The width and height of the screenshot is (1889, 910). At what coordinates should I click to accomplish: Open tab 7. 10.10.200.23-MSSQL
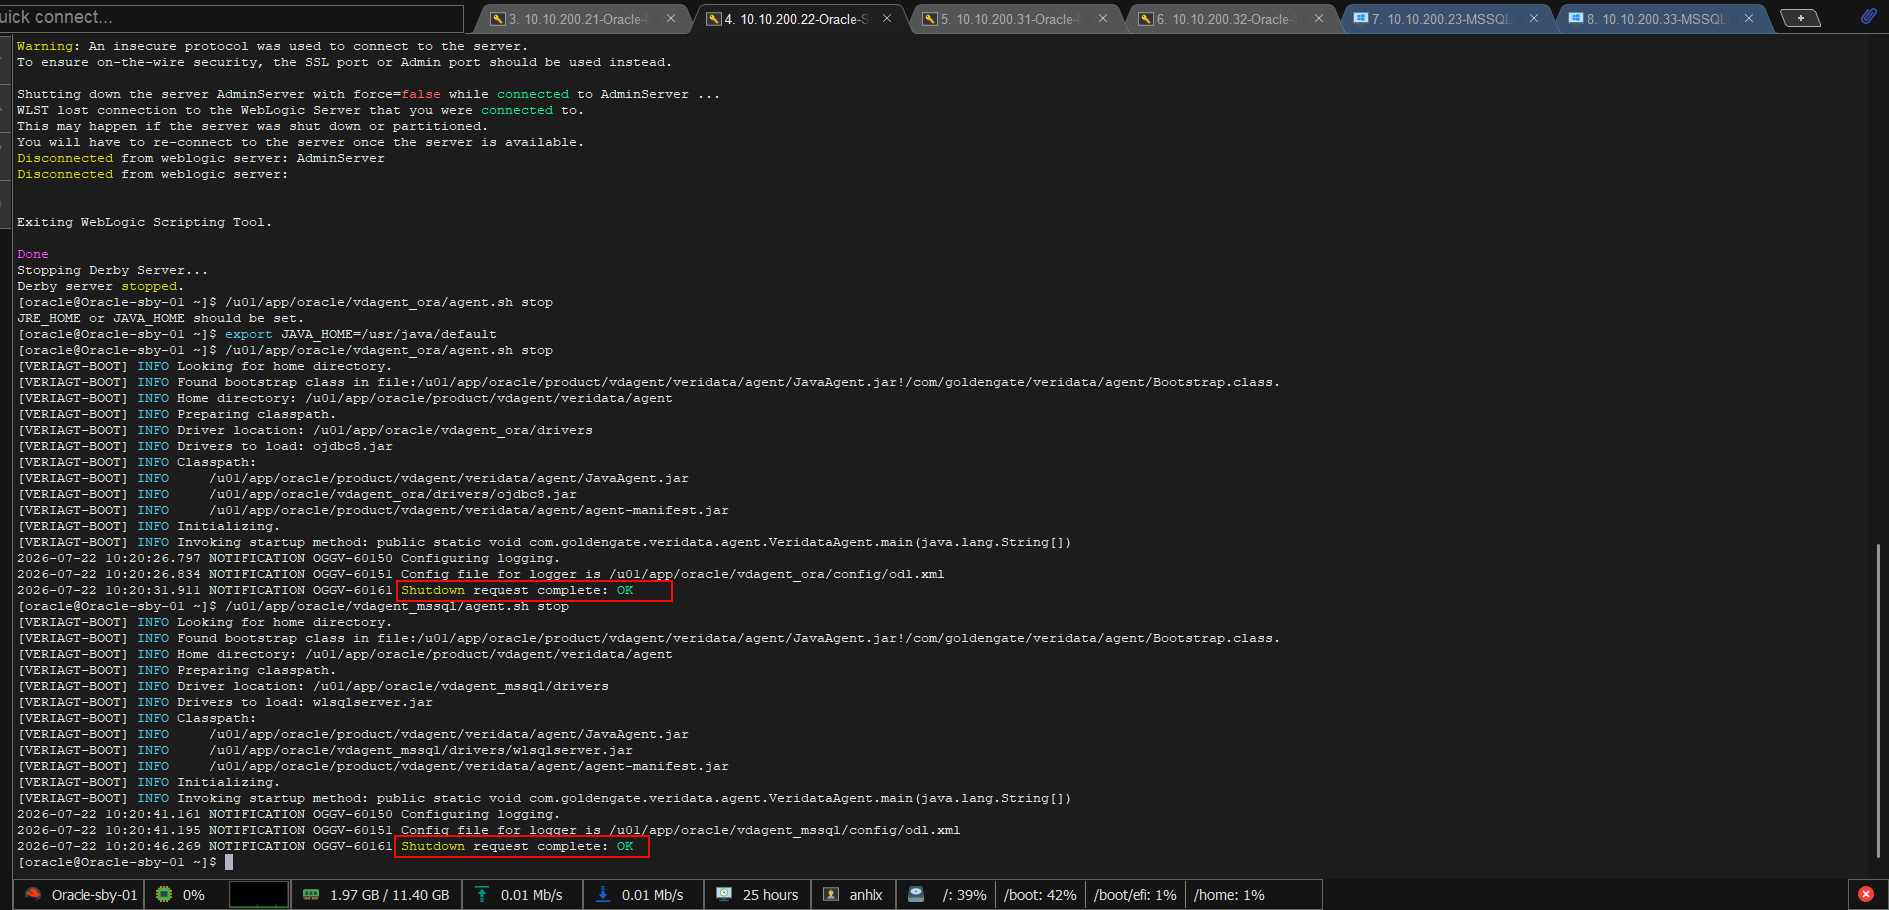1446,19
